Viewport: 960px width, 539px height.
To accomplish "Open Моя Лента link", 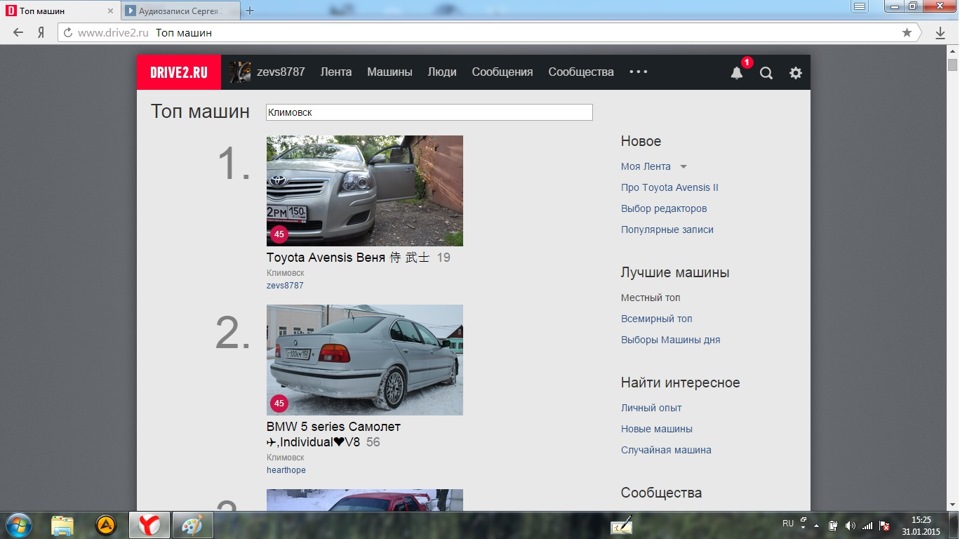I will click(646, 167).
